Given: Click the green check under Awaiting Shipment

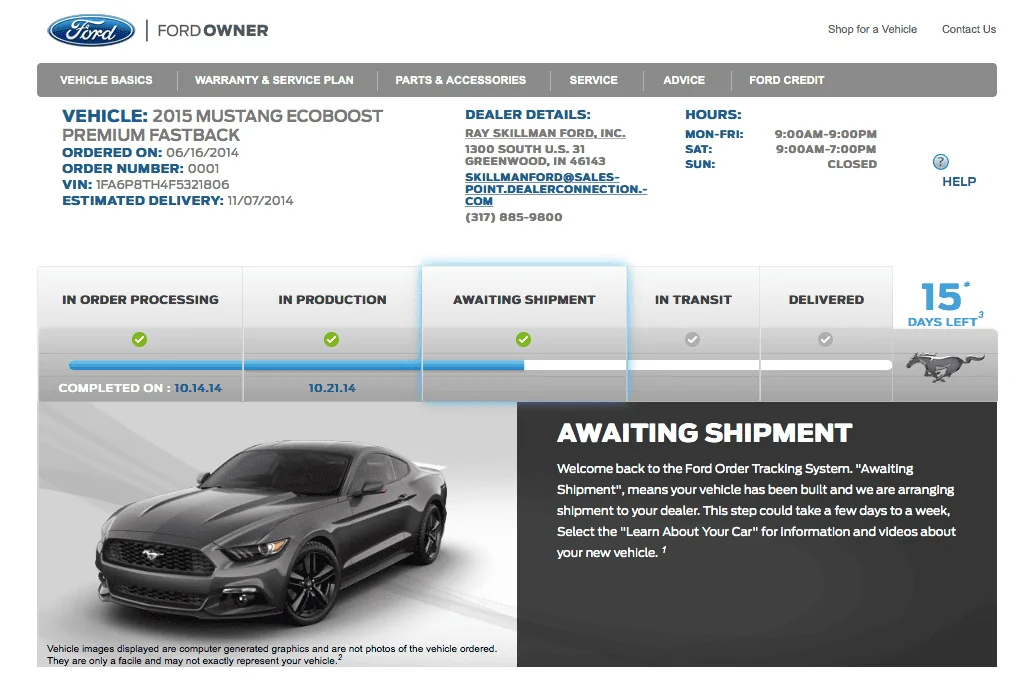Looking at the screenshot, I should [x=523, y=339].
